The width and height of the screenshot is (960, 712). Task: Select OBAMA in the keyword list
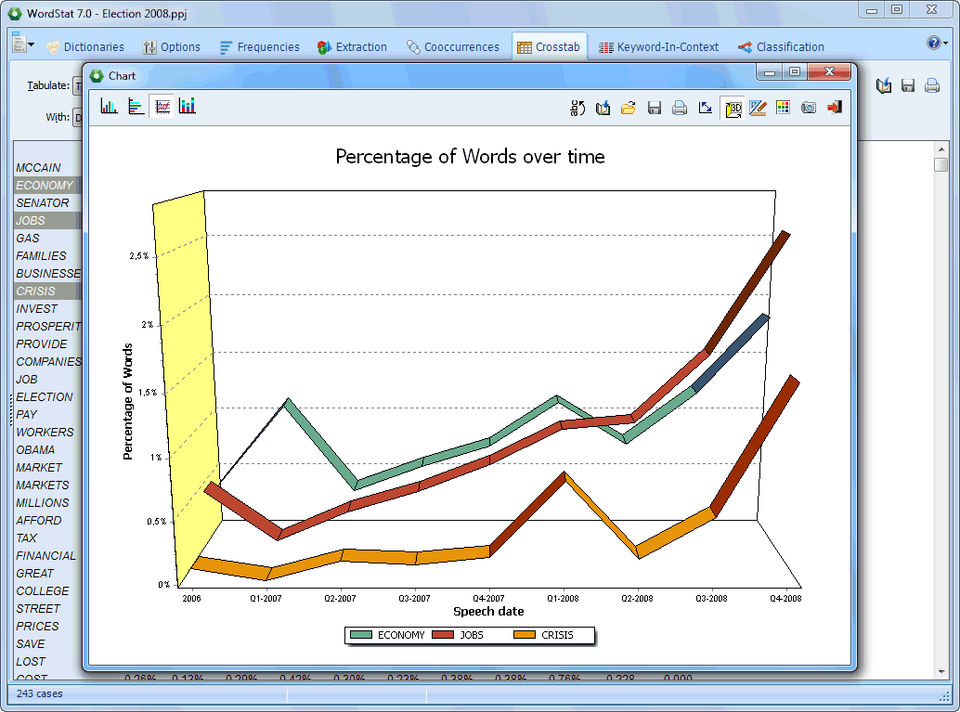click(48, 450)
